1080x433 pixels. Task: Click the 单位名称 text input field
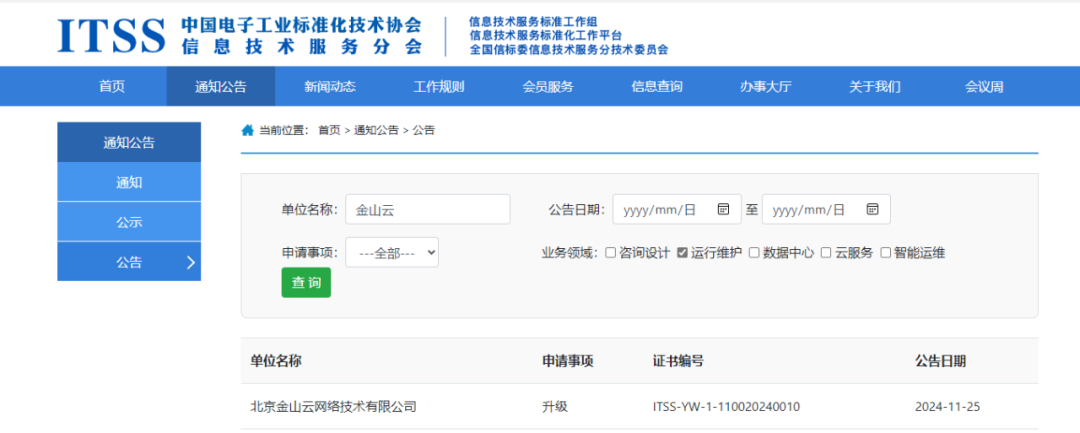click(x=427, y=210)
